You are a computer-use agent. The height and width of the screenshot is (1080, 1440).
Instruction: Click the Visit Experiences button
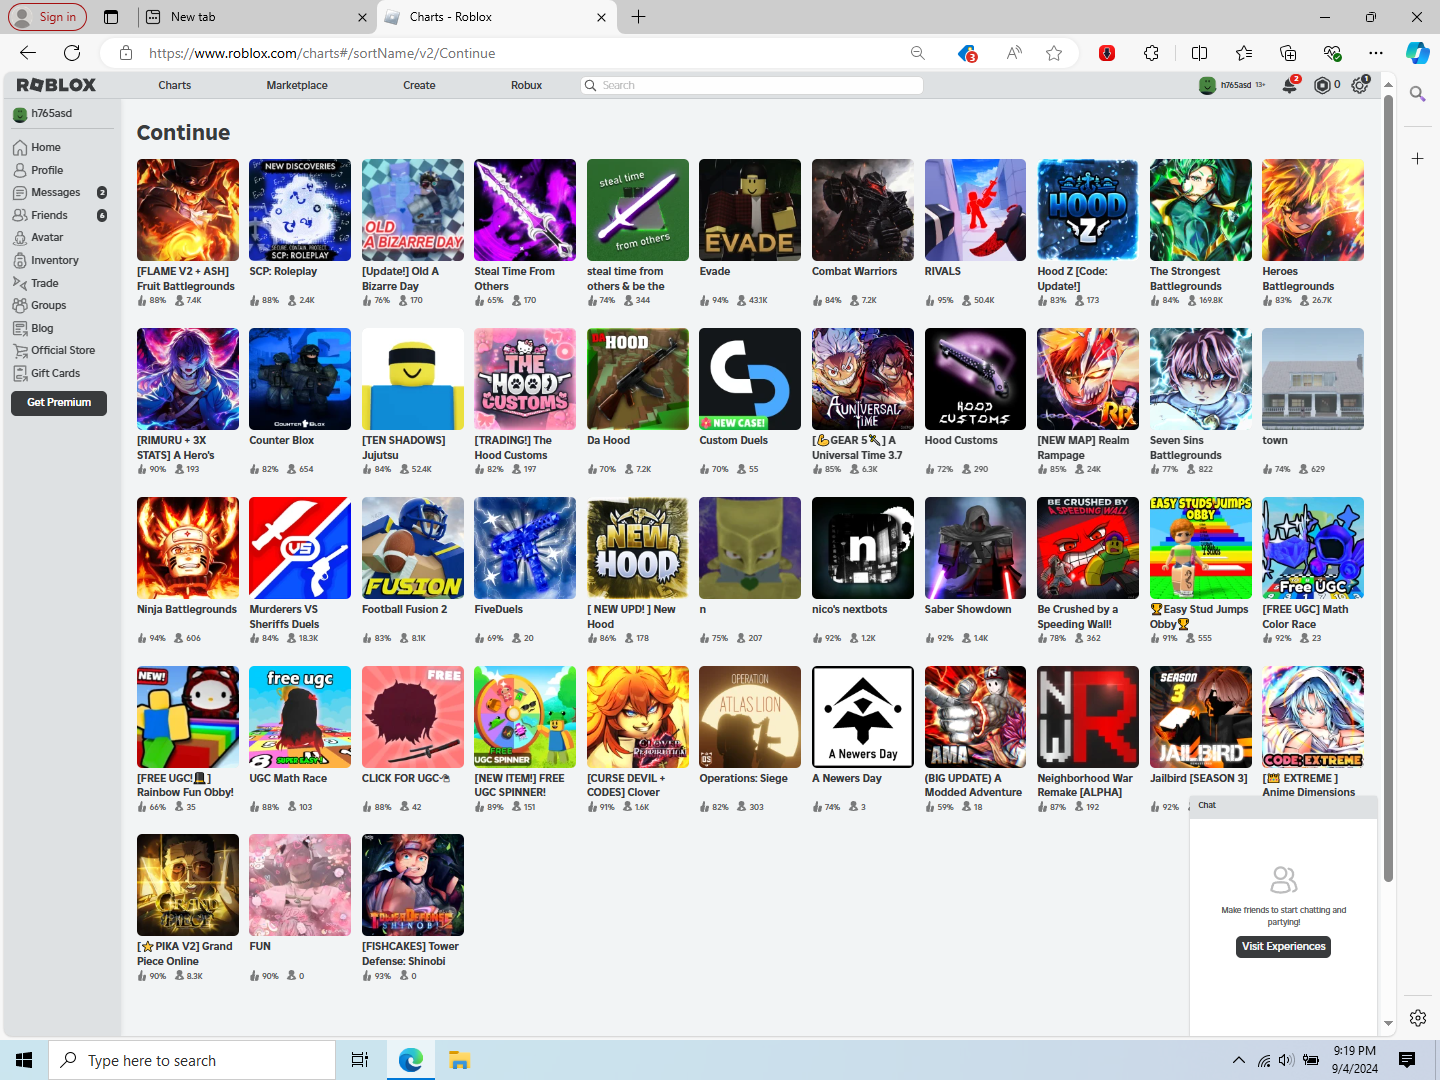1283,946
